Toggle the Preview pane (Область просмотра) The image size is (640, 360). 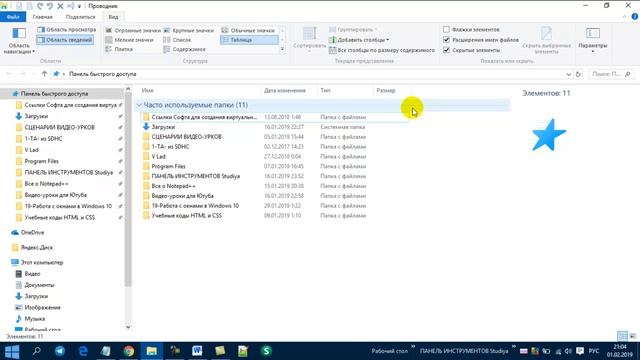(67, 30)
